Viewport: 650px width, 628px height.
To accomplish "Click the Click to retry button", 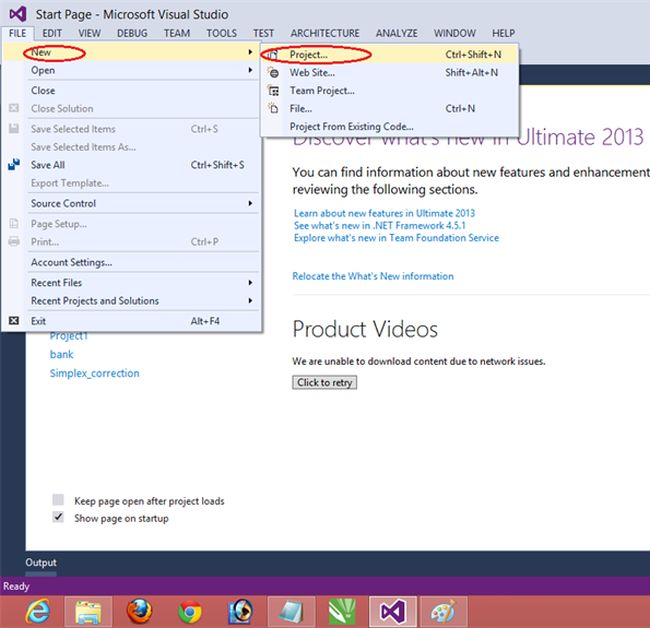I will [324, 382].
